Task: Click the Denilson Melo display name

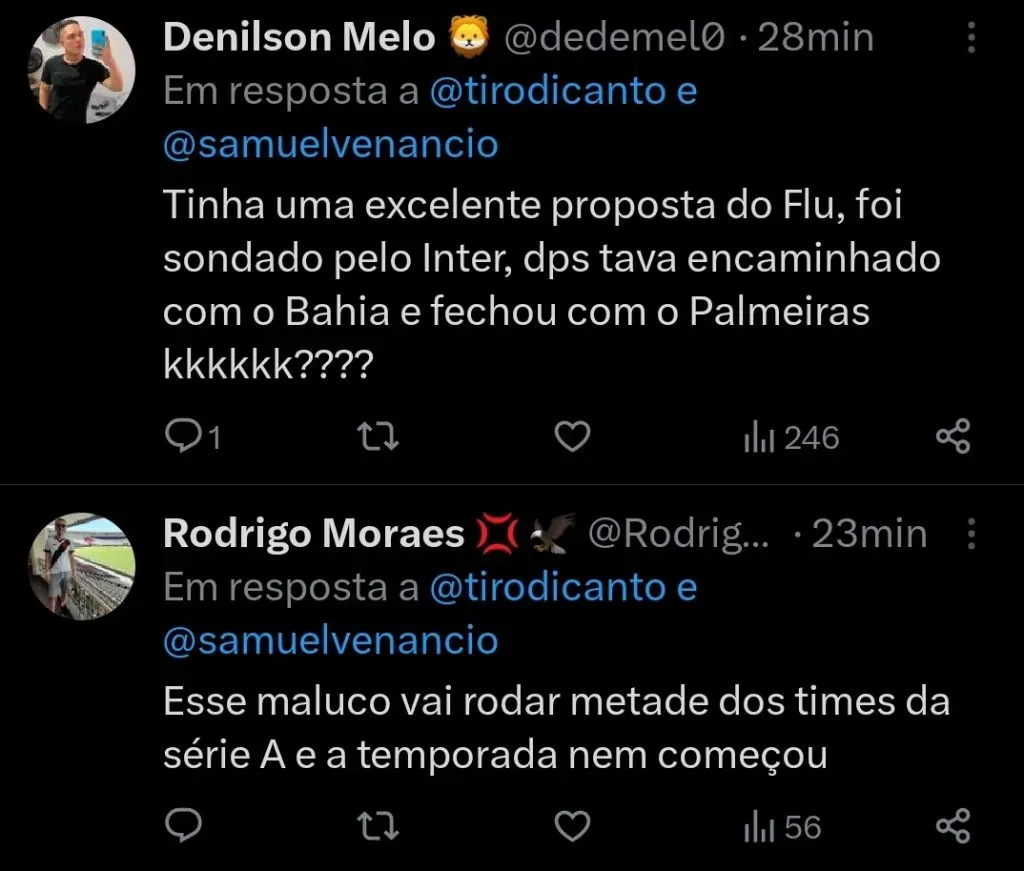Action: pyautogui.click(x=299, y=38)
